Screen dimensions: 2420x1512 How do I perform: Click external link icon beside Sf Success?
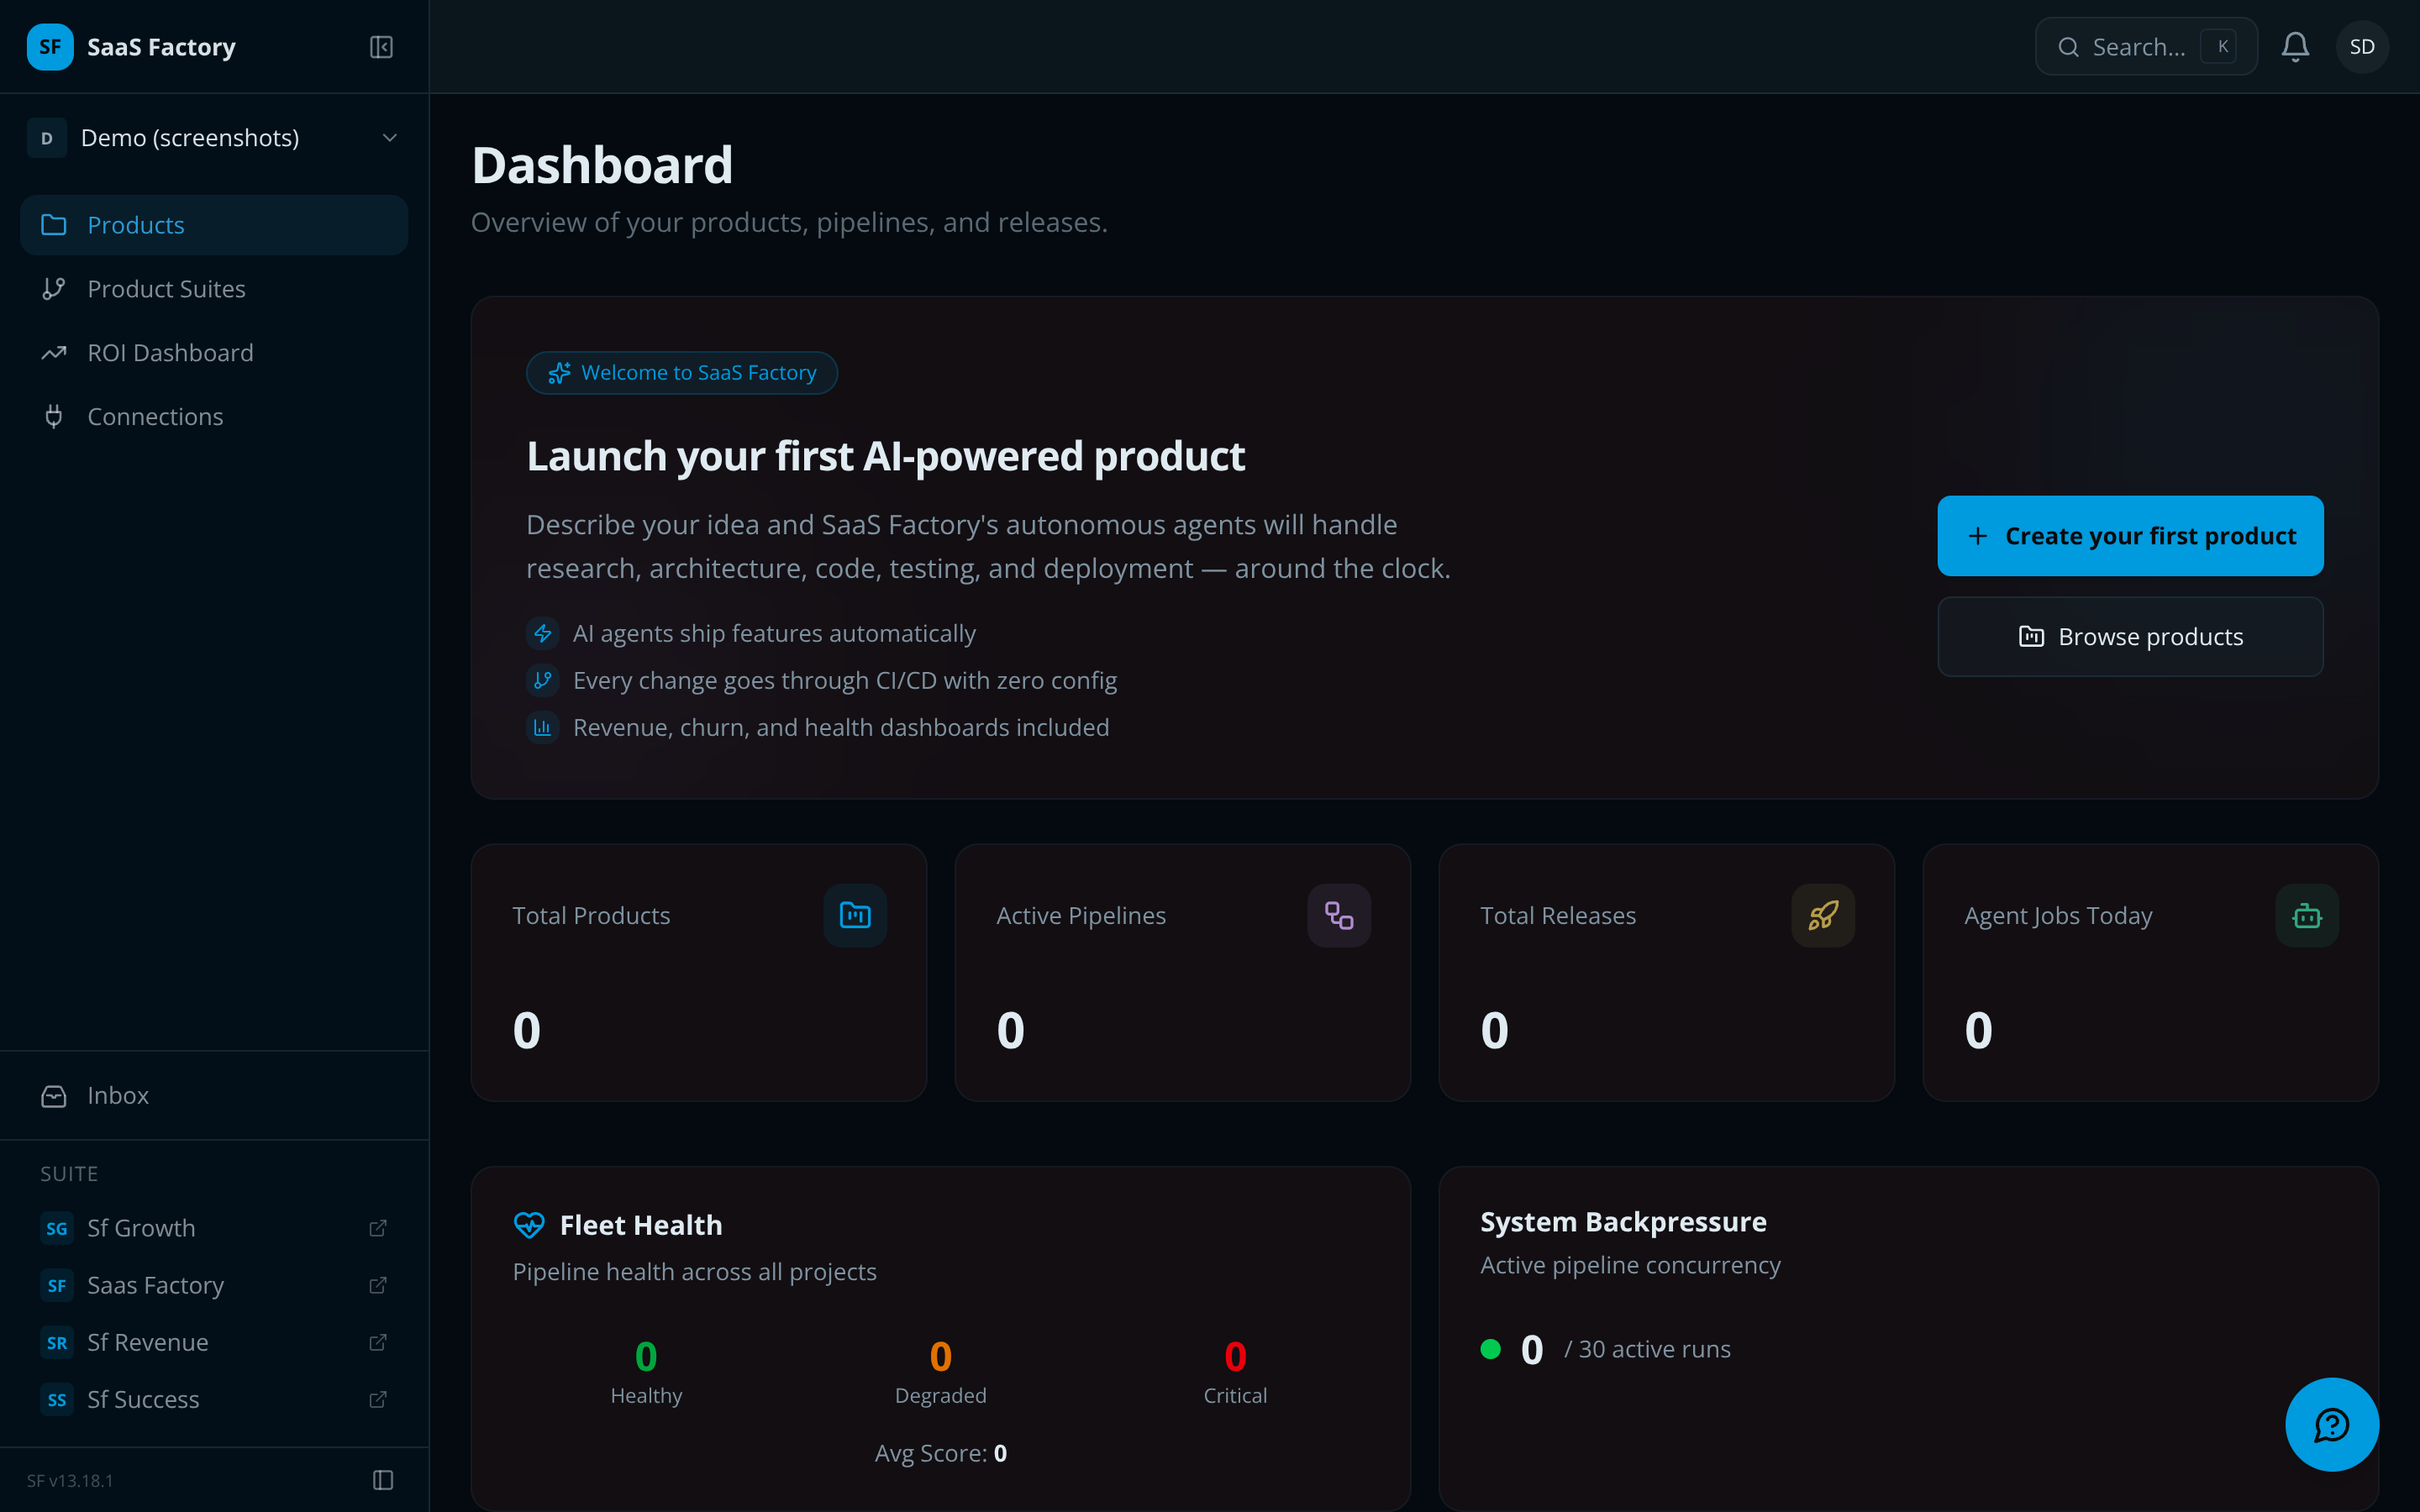tap(378, 1399)
